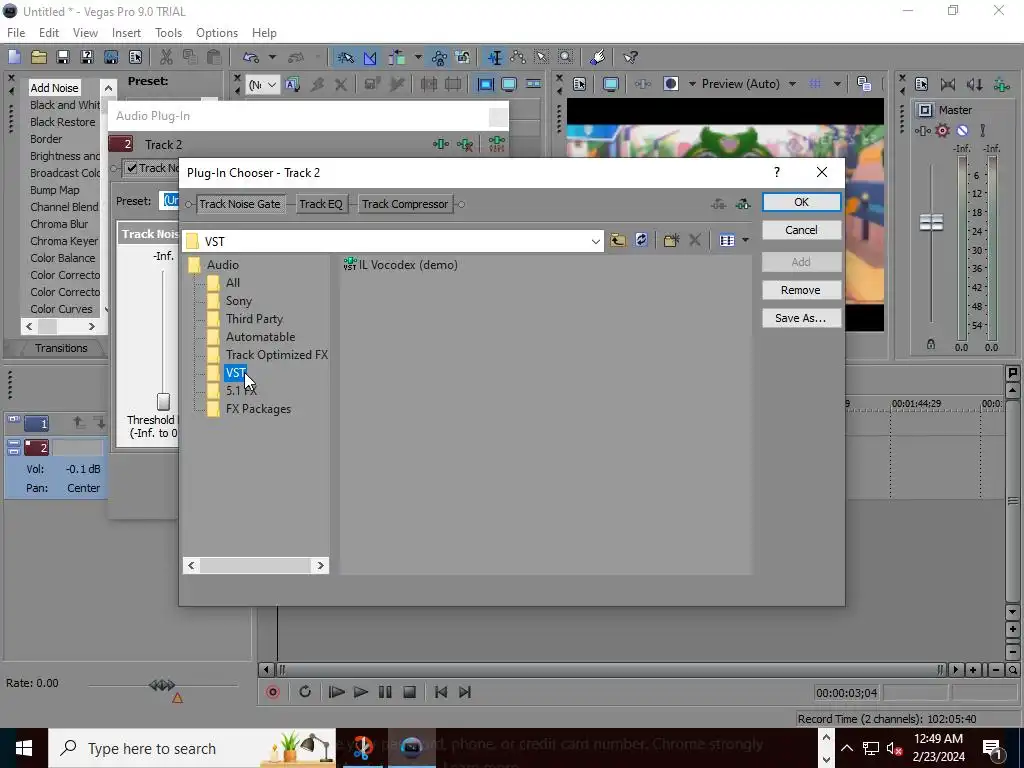The image size is (1024, 768).
Task: Toggle Track Noise Gate checkbox in Audio Plug-In
Action: coord(132,168)
